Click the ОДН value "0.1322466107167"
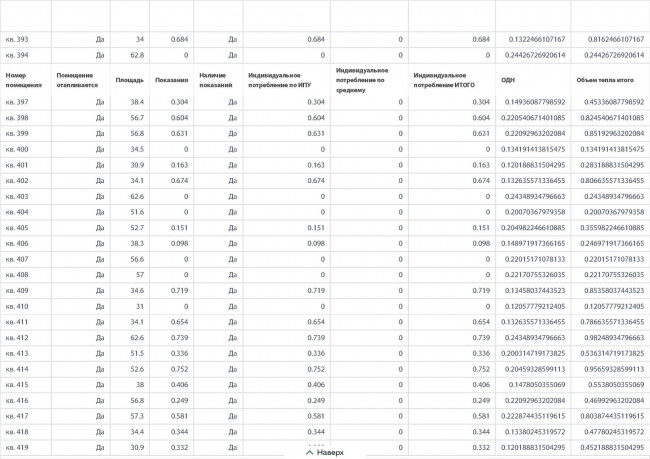This screenshot has height=459, width=650. tap(537, 39)
